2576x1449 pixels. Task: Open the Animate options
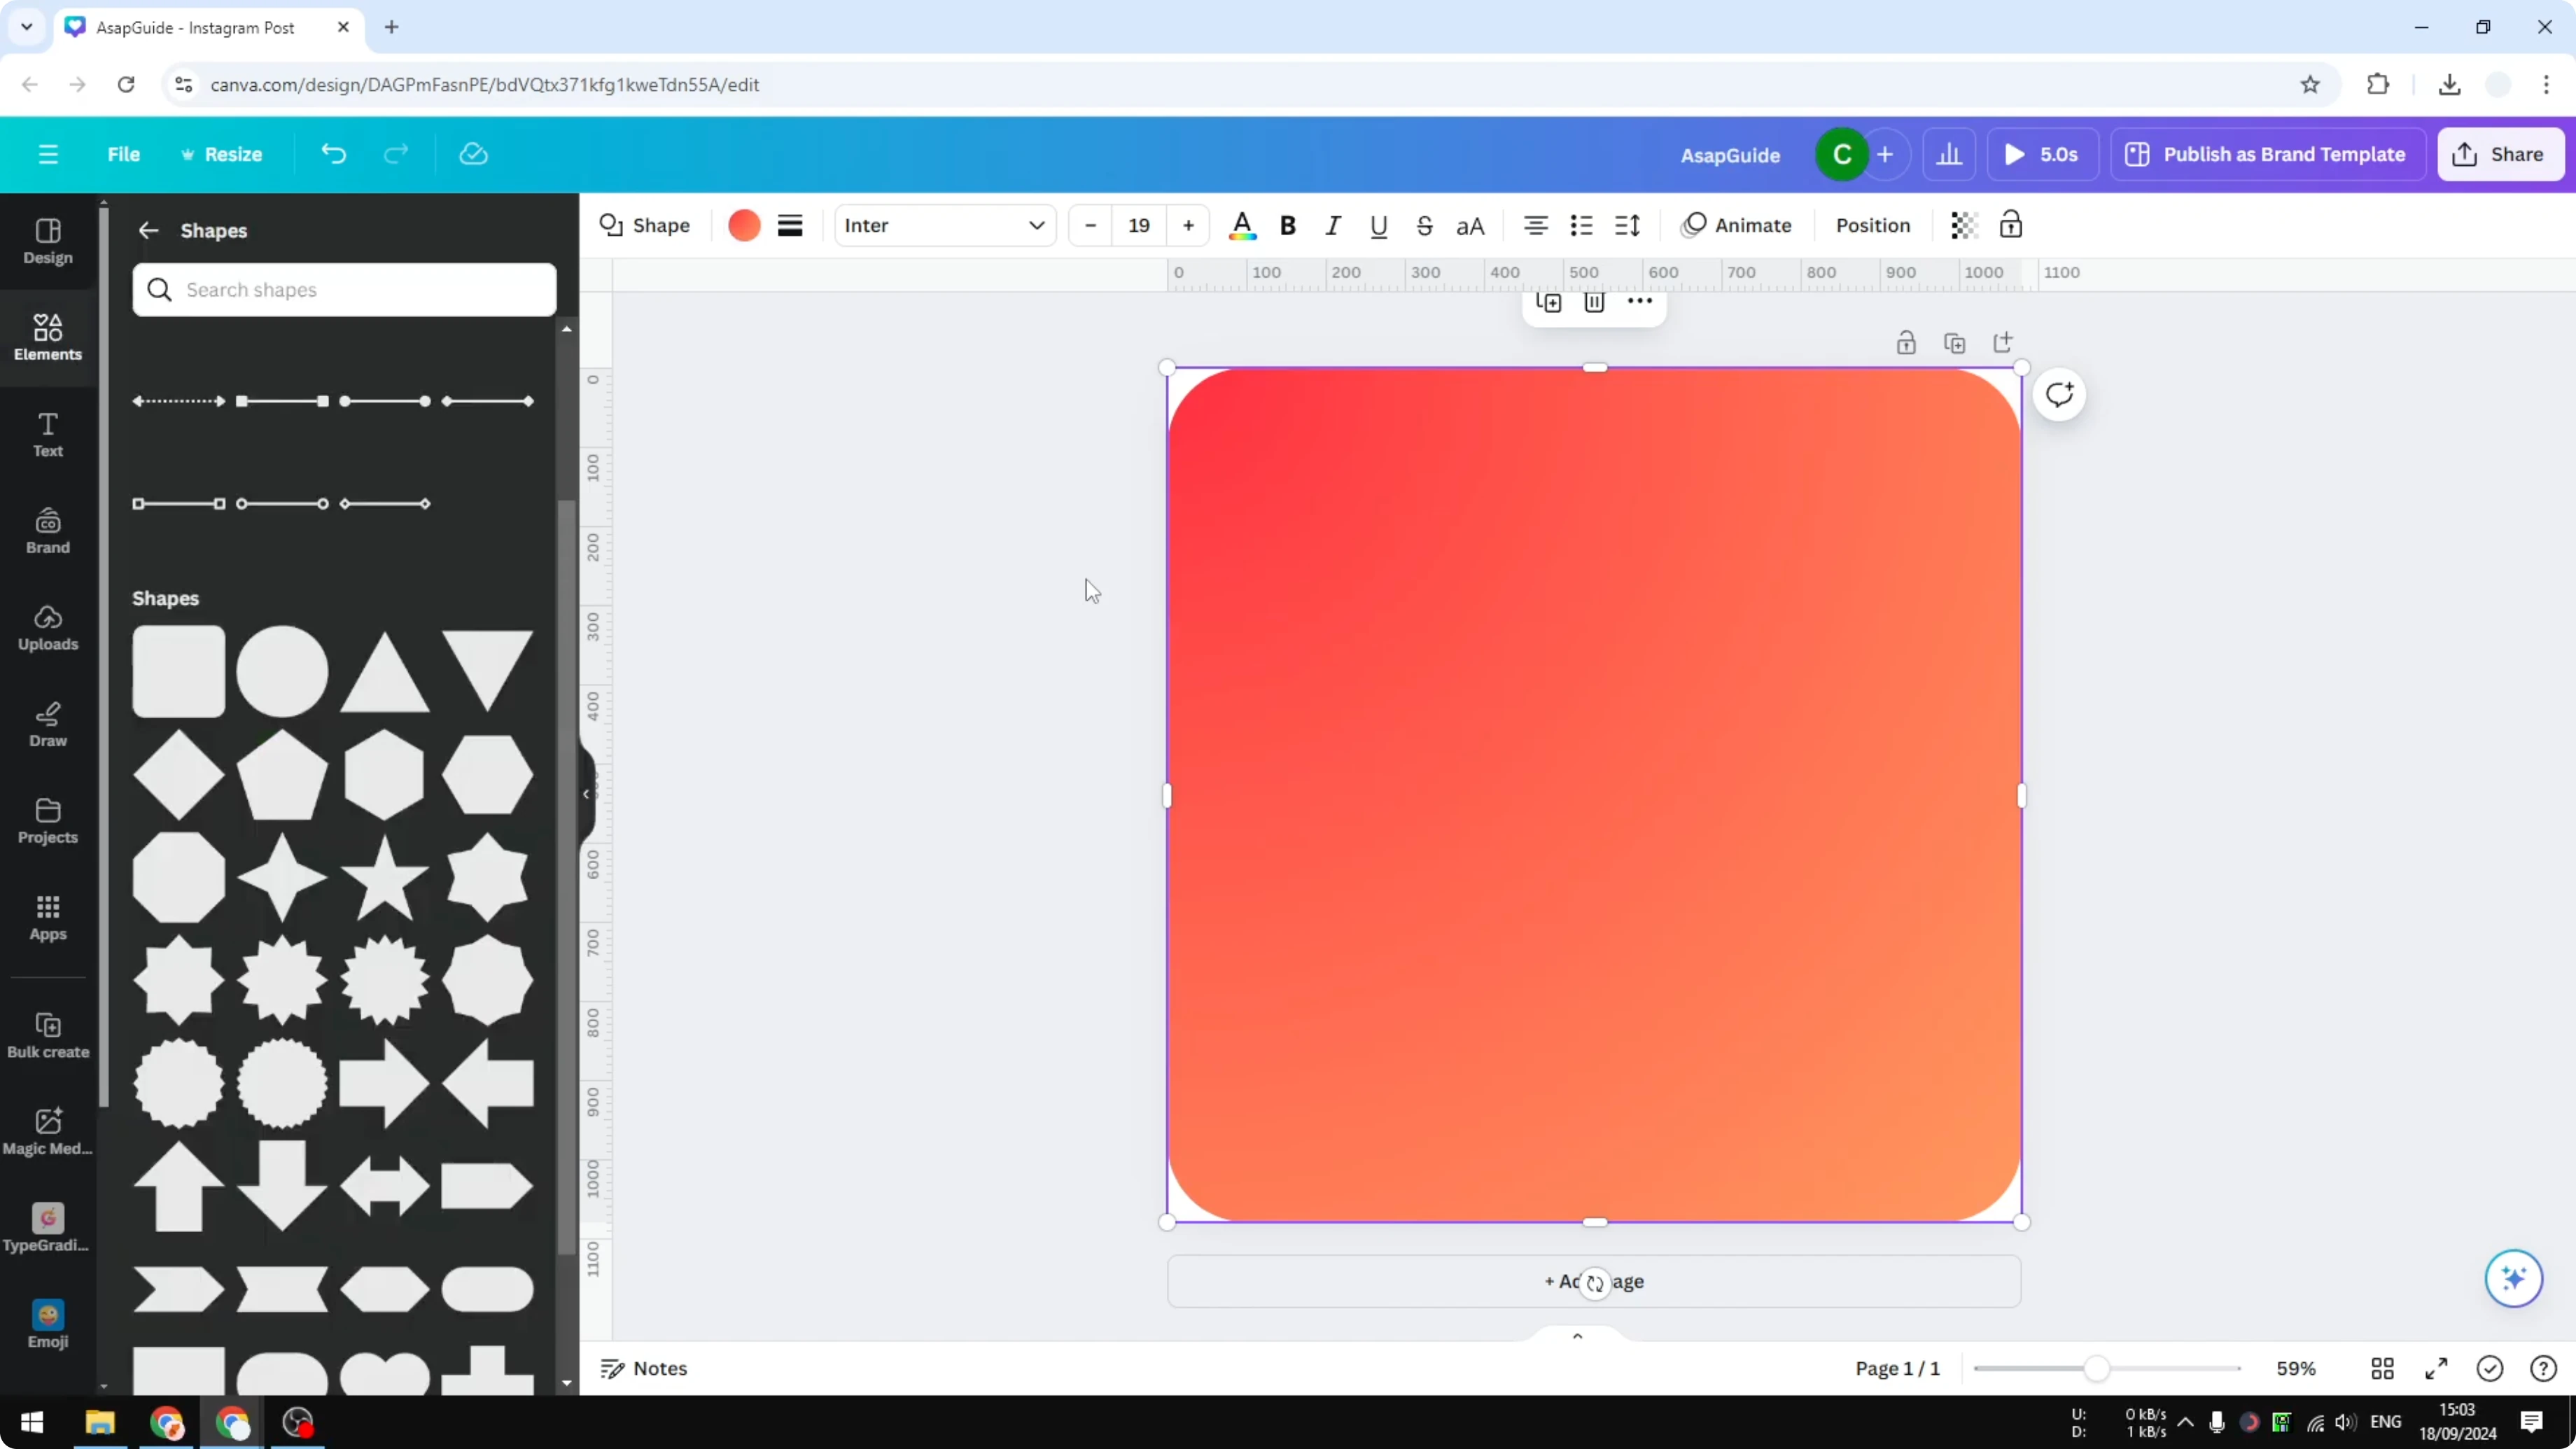click(1737, 225)
